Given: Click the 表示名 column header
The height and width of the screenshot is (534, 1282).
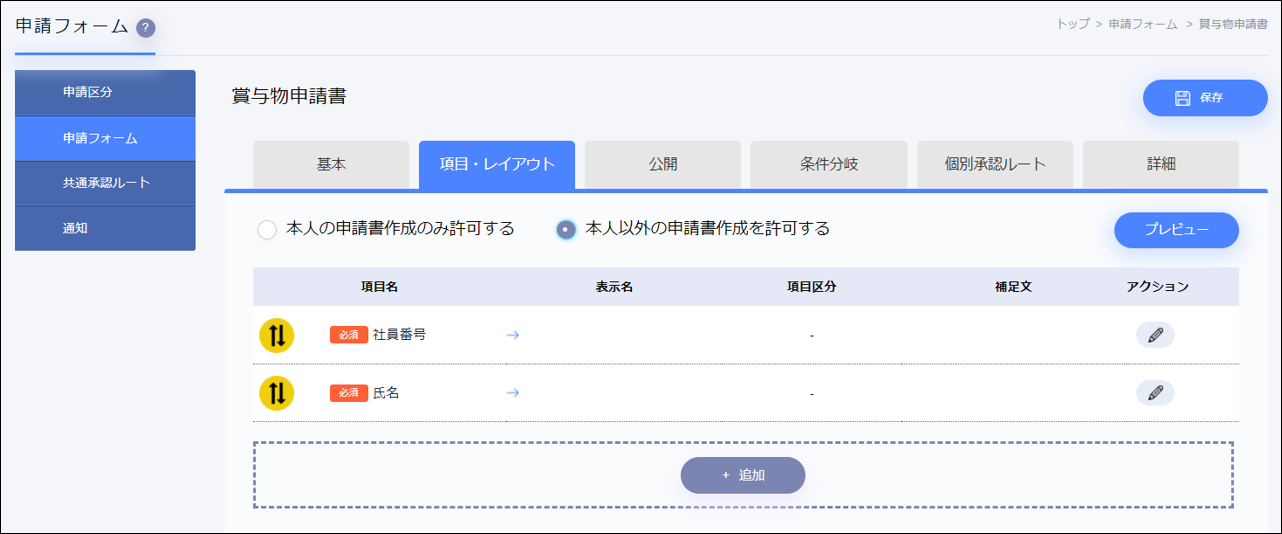Looking at the screenshot, I should click(x=614, y=286).
